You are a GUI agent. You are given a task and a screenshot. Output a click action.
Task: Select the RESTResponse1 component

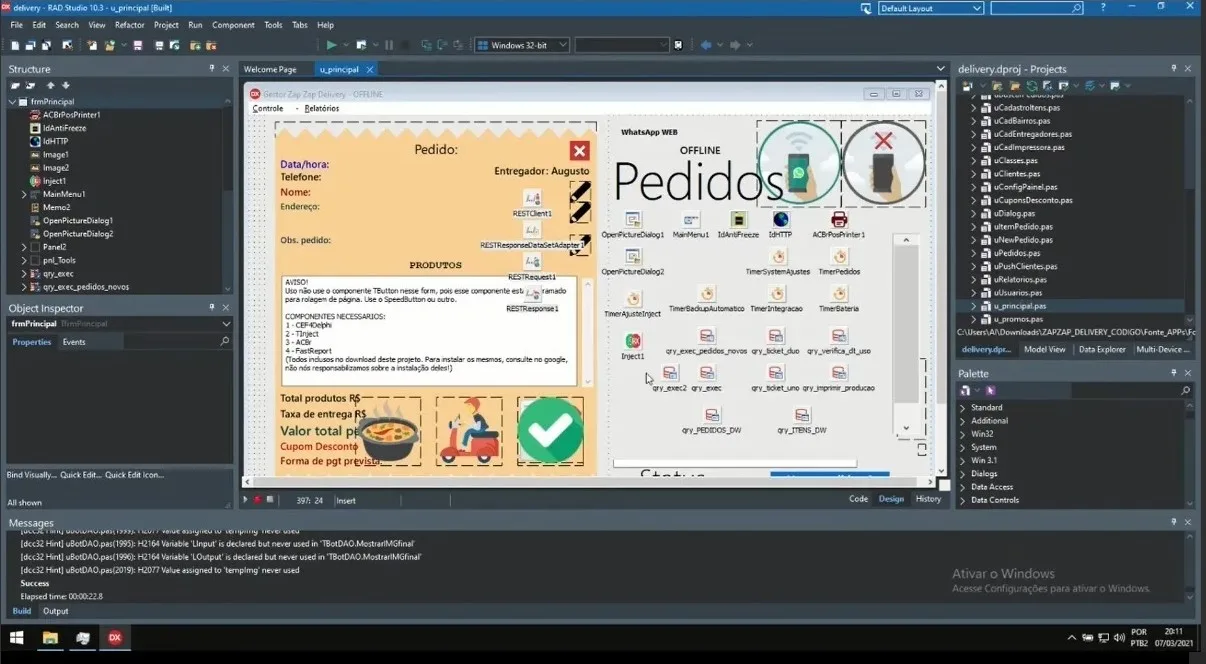pos(532,294)
